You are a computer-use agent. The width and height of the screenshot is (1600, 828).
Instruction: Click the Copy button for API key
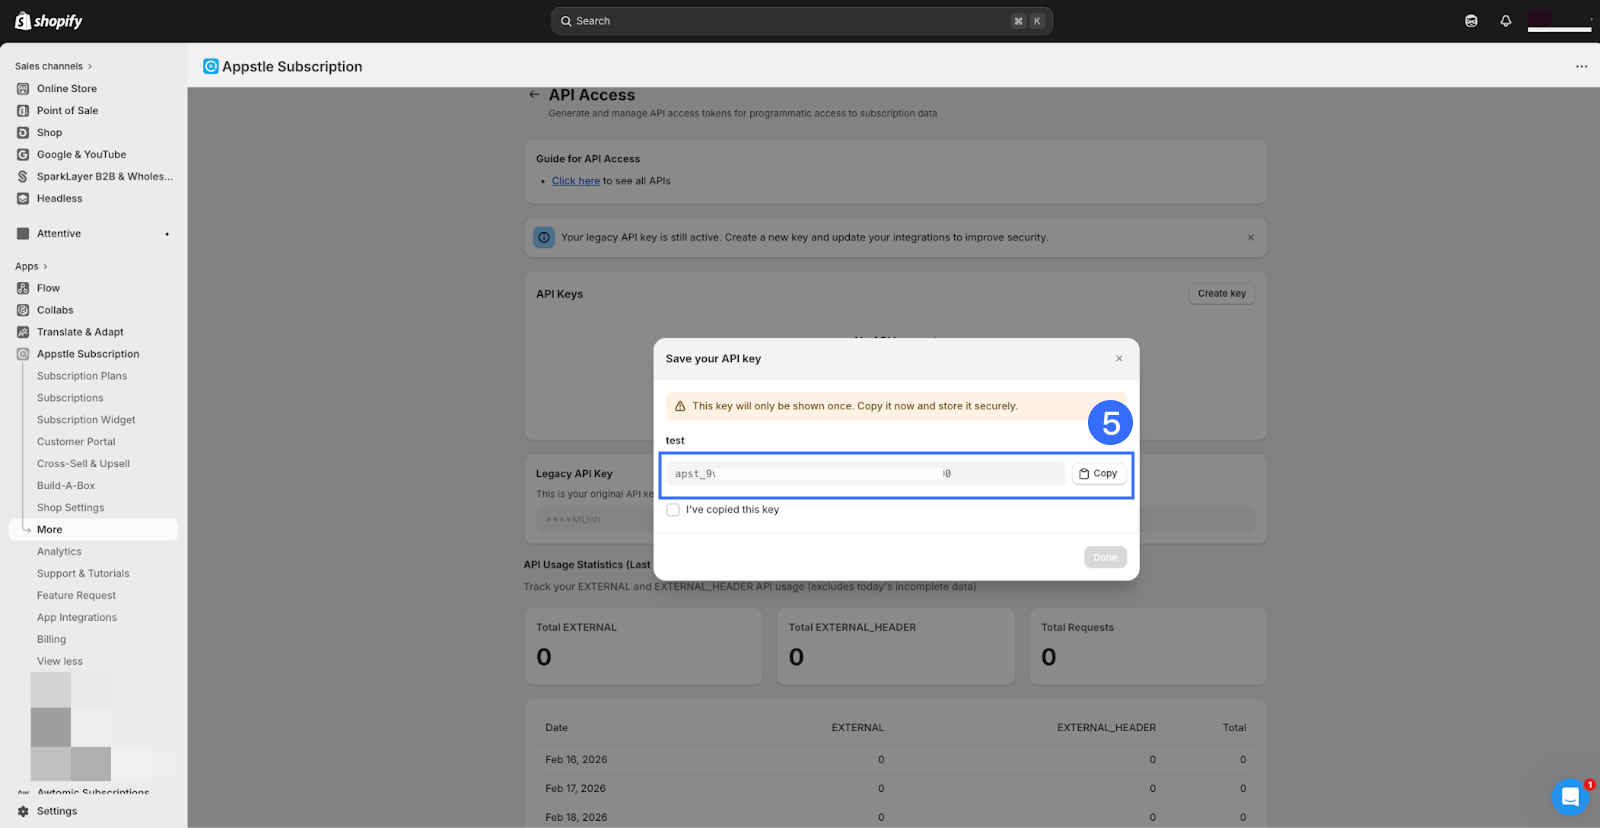pos(1098,474)
